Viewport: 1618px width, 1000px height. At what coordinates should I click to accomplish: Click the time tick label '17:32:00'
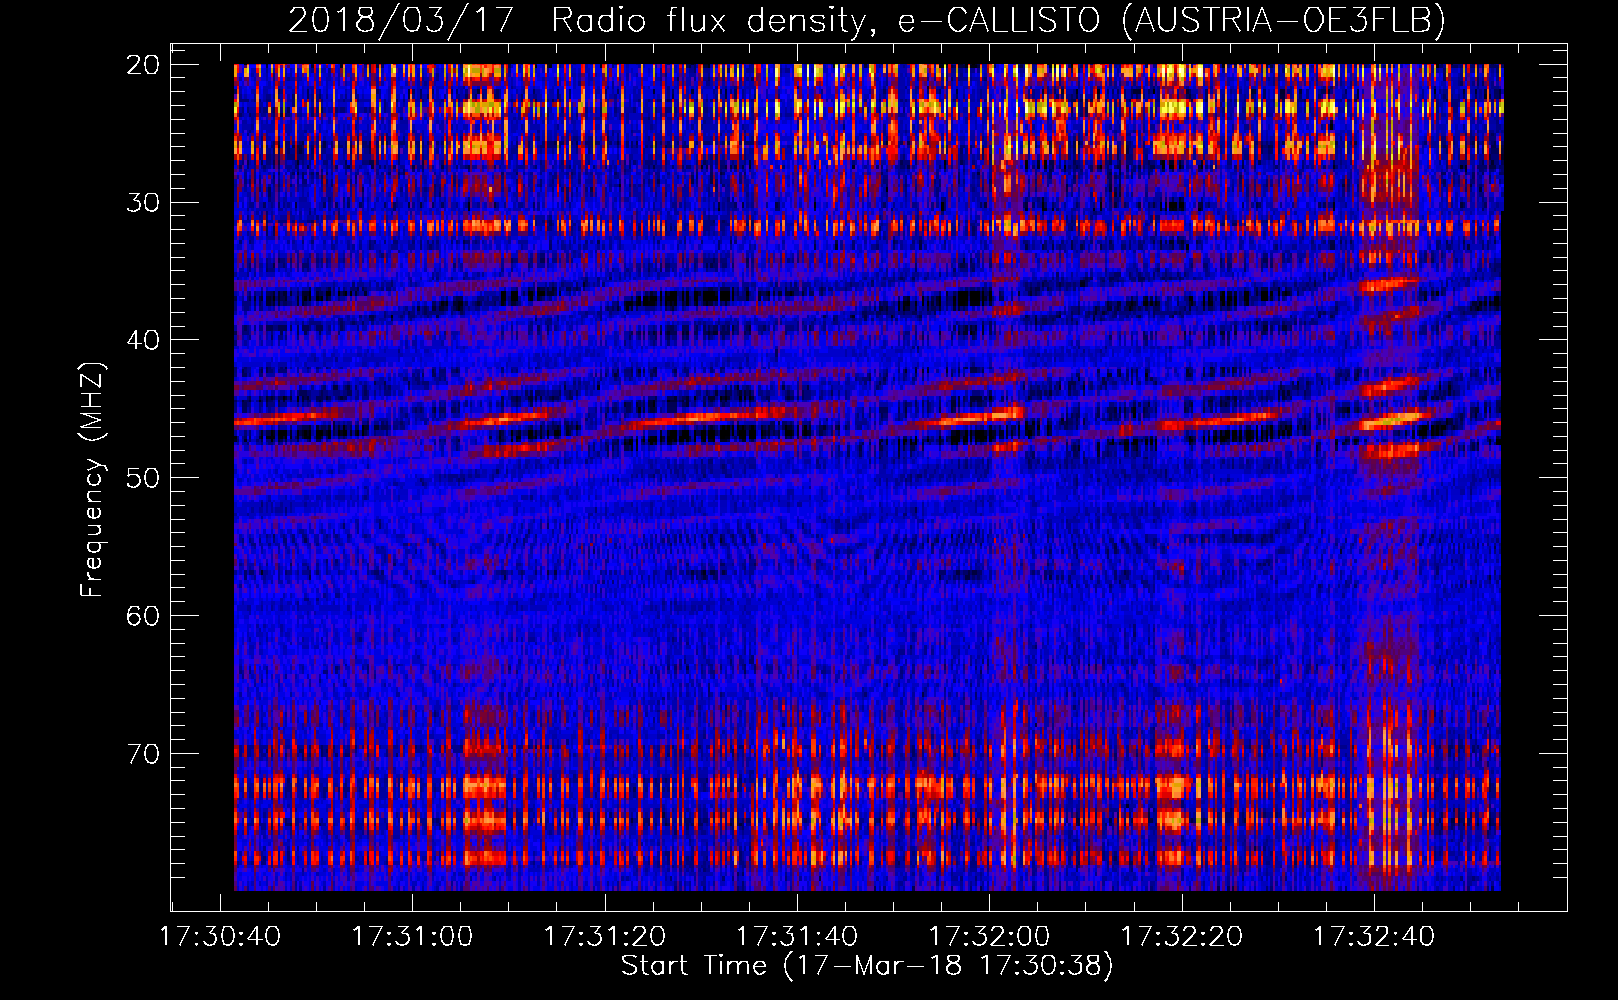coord(989,937)
